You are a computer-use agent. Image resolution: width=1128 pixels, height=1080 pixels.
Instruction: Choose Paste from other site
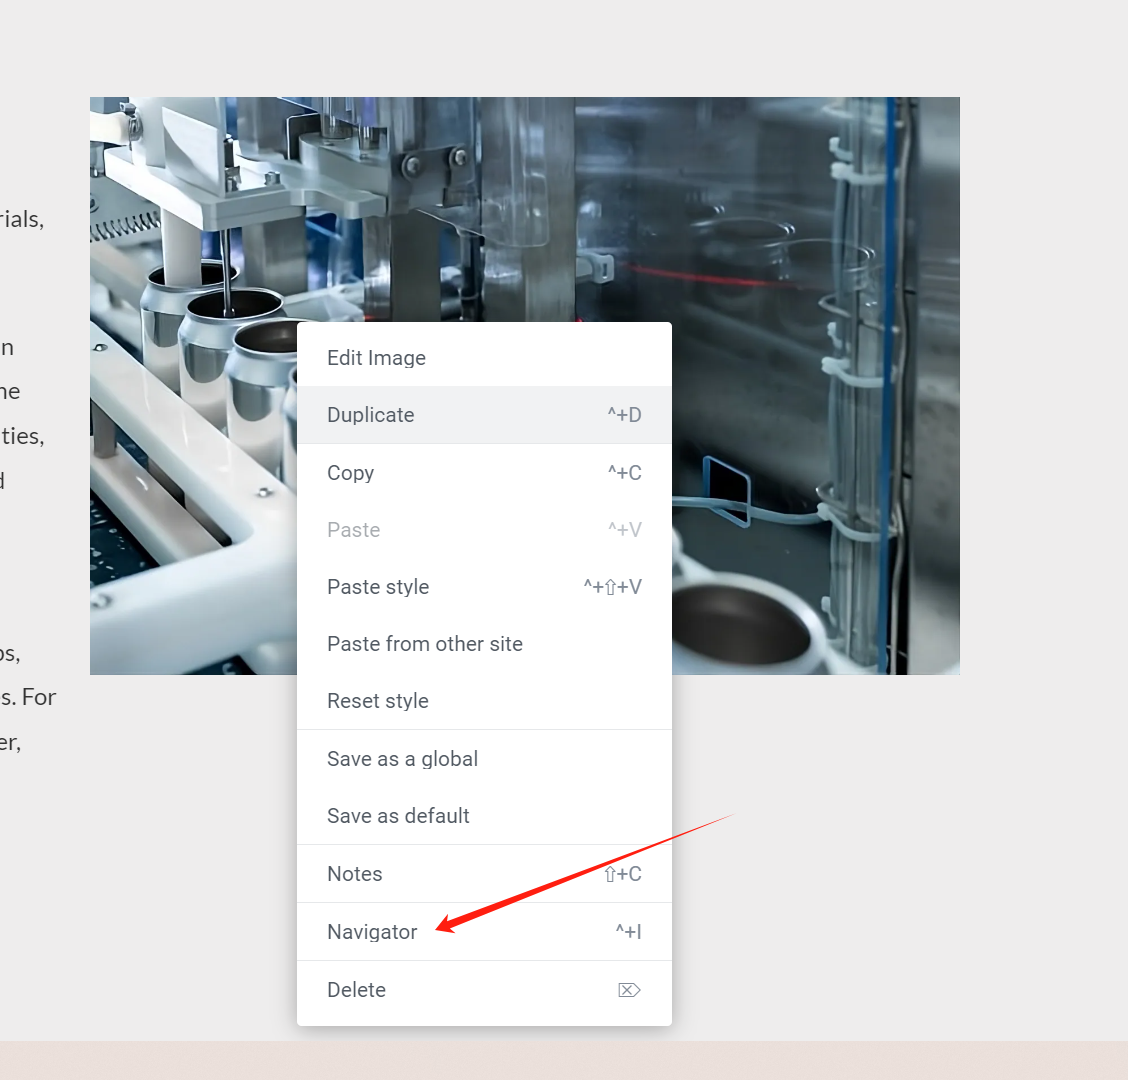point(484,643)
